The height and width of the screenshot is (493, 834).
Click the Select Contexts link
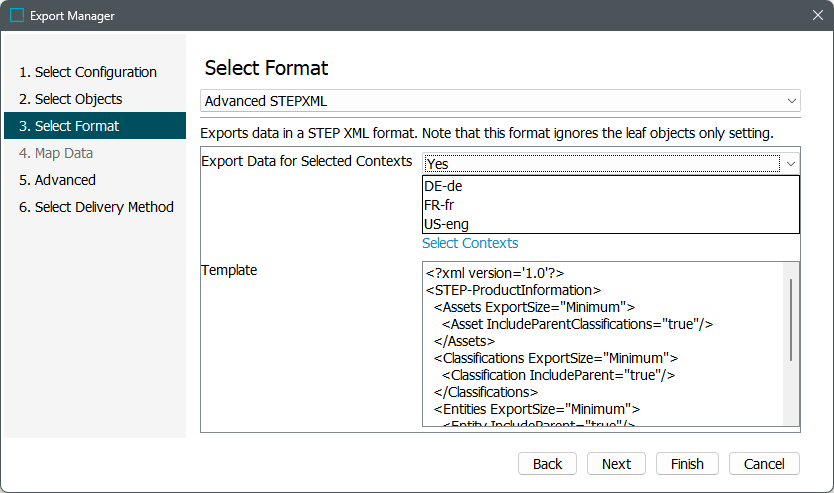click(470, 243)
